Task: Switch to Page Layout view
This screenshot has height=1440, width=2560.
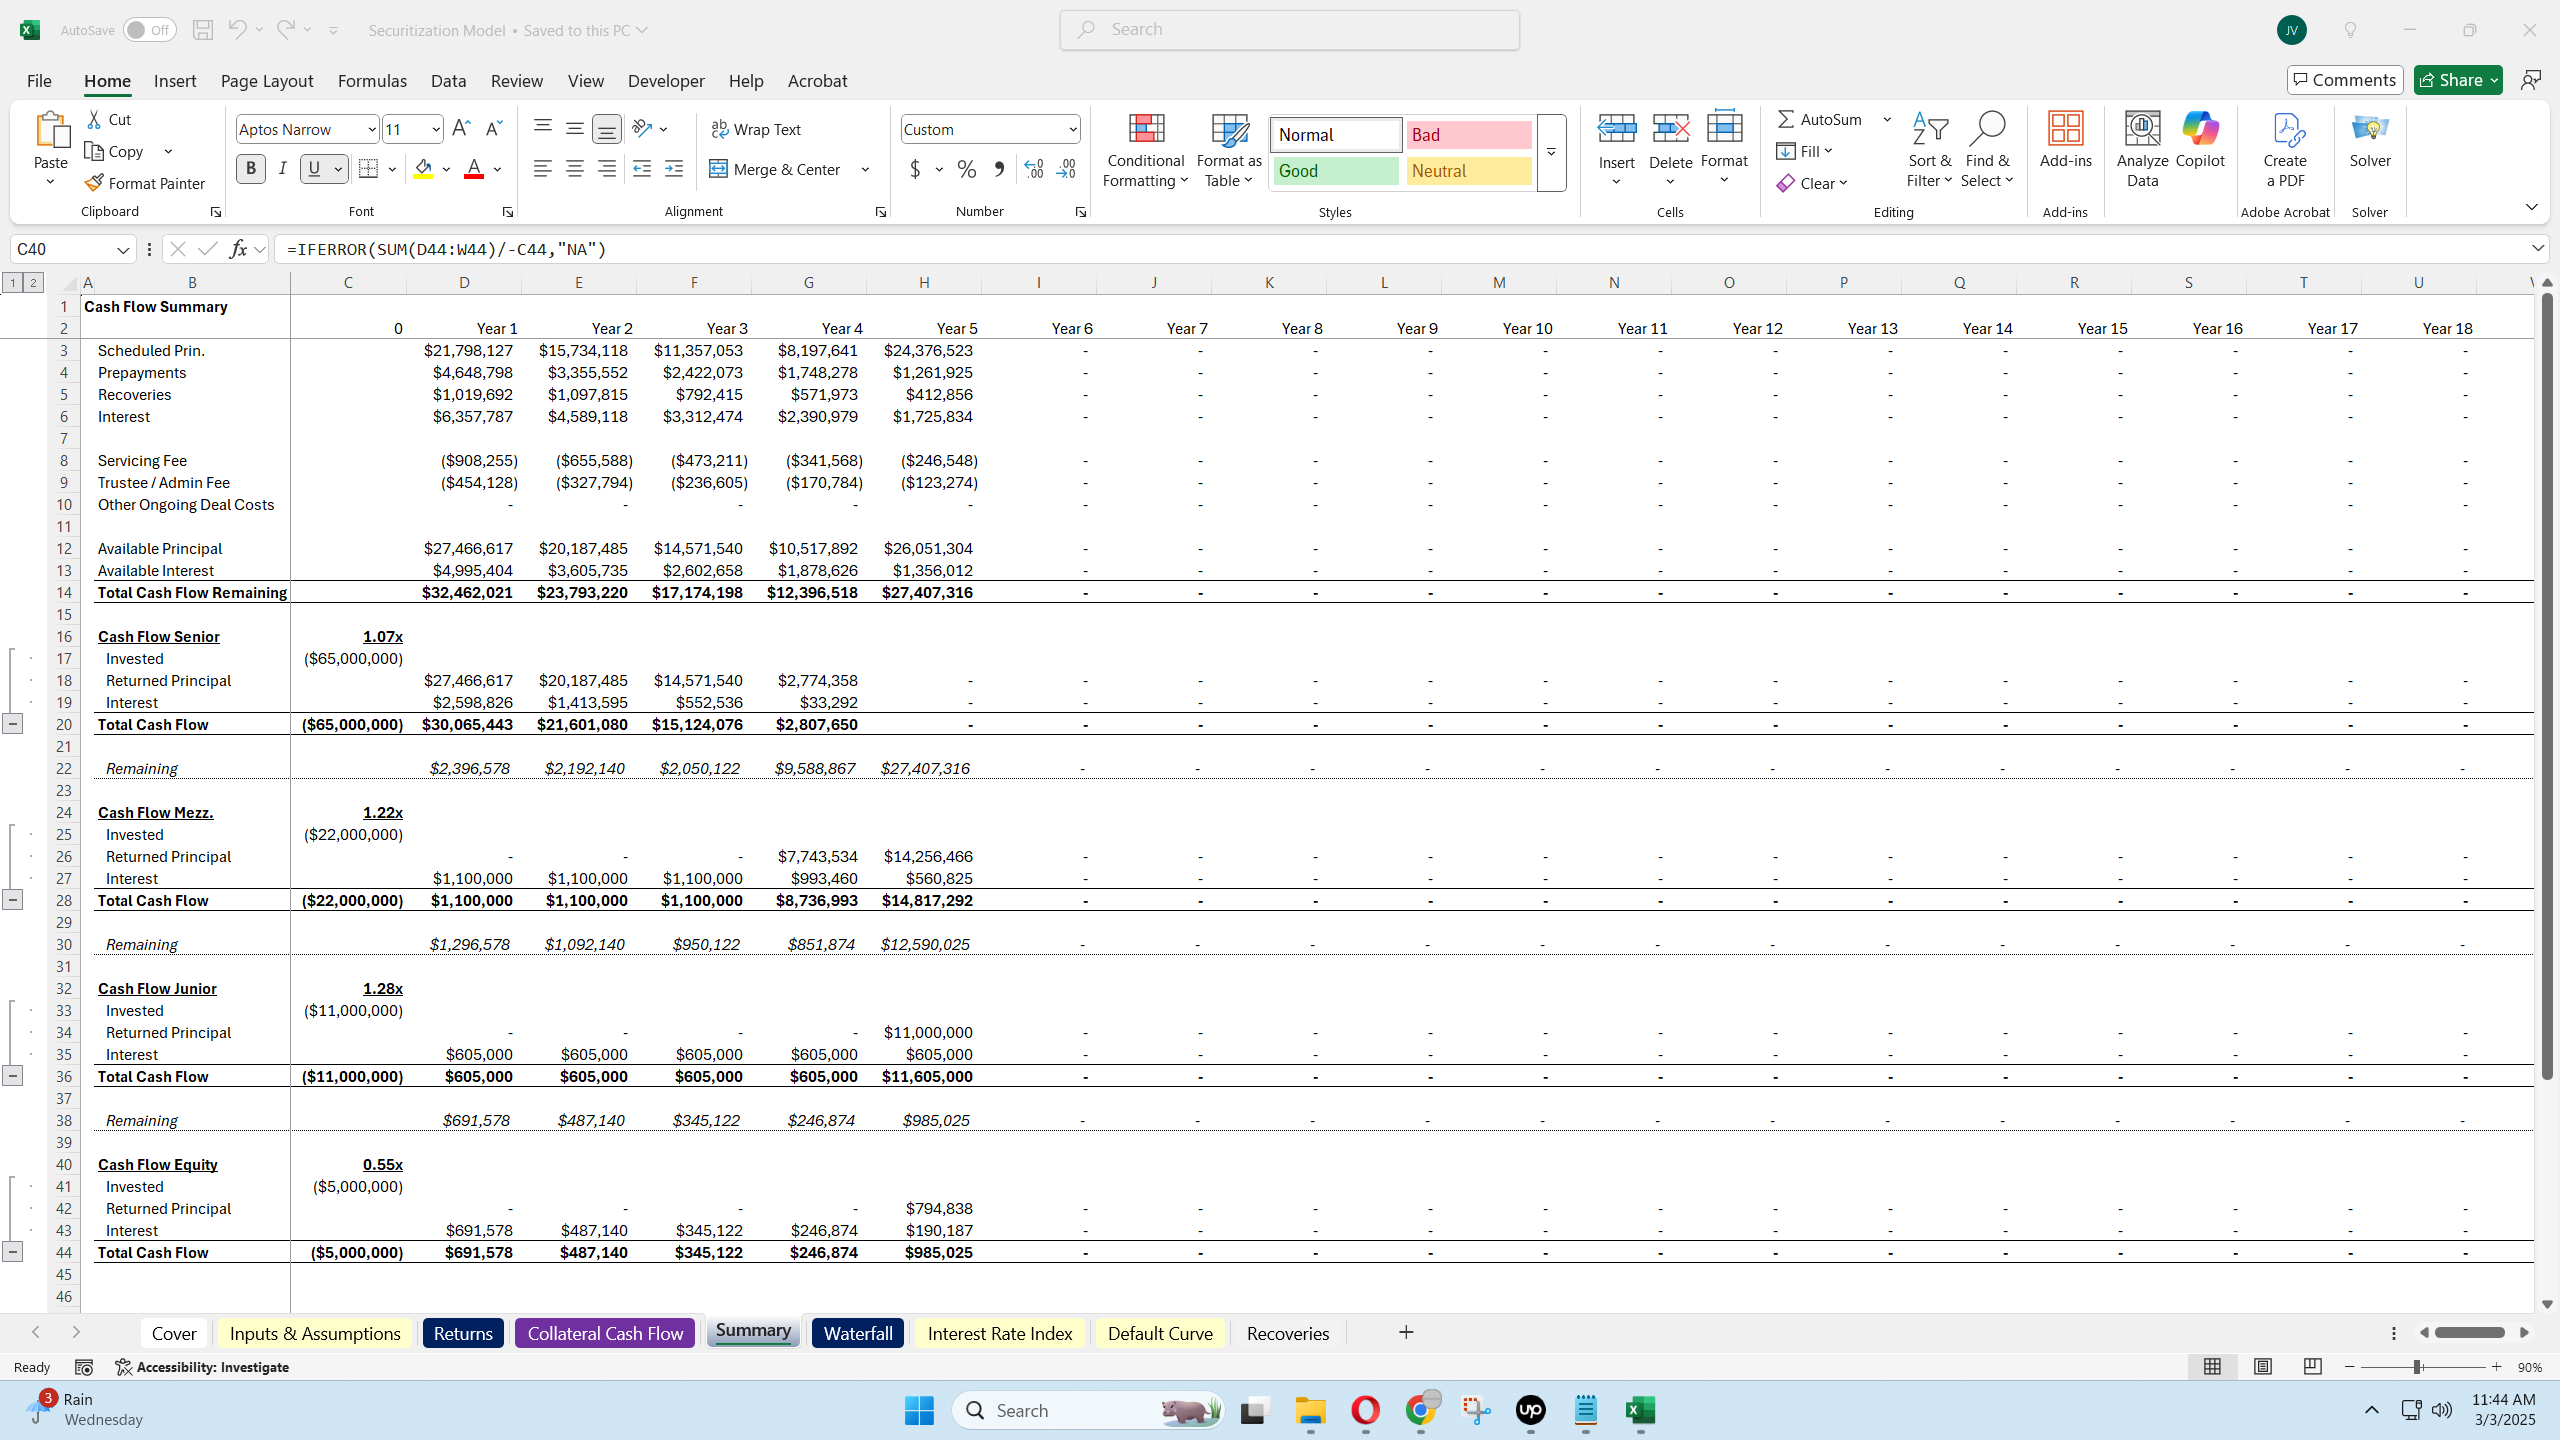Action: point(2262,1366)
